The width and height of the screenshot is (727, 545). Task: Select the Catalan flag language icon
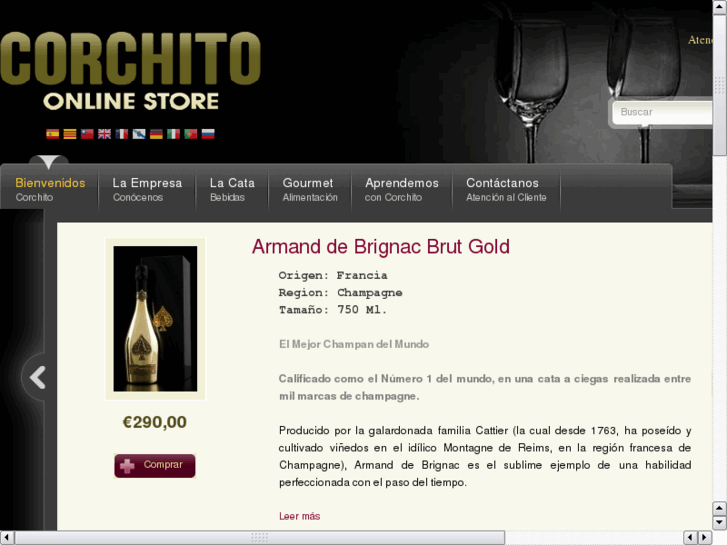click(70, 134)
